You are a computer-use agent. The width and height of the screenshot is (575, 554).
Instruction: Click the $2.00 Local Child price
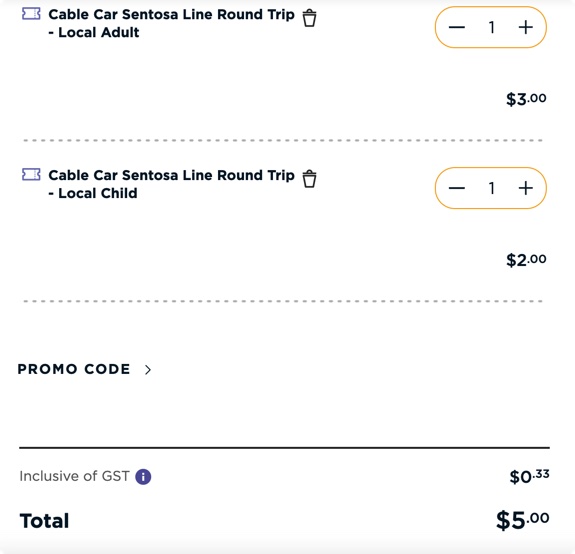tap(526, 260)
